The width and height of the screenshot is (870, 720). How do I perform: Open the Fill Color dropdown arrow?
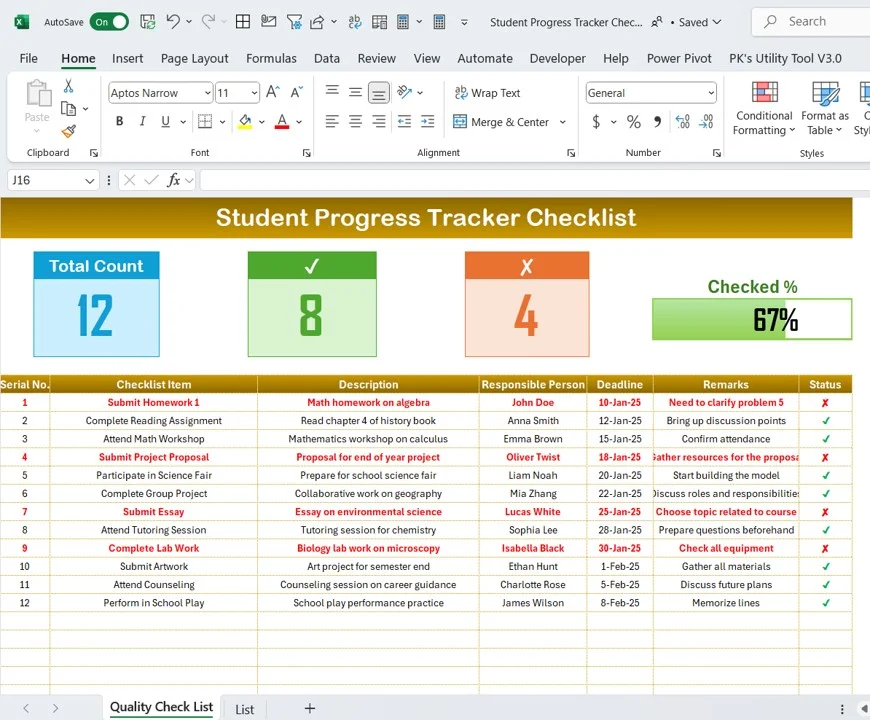(x=262, y=121)
